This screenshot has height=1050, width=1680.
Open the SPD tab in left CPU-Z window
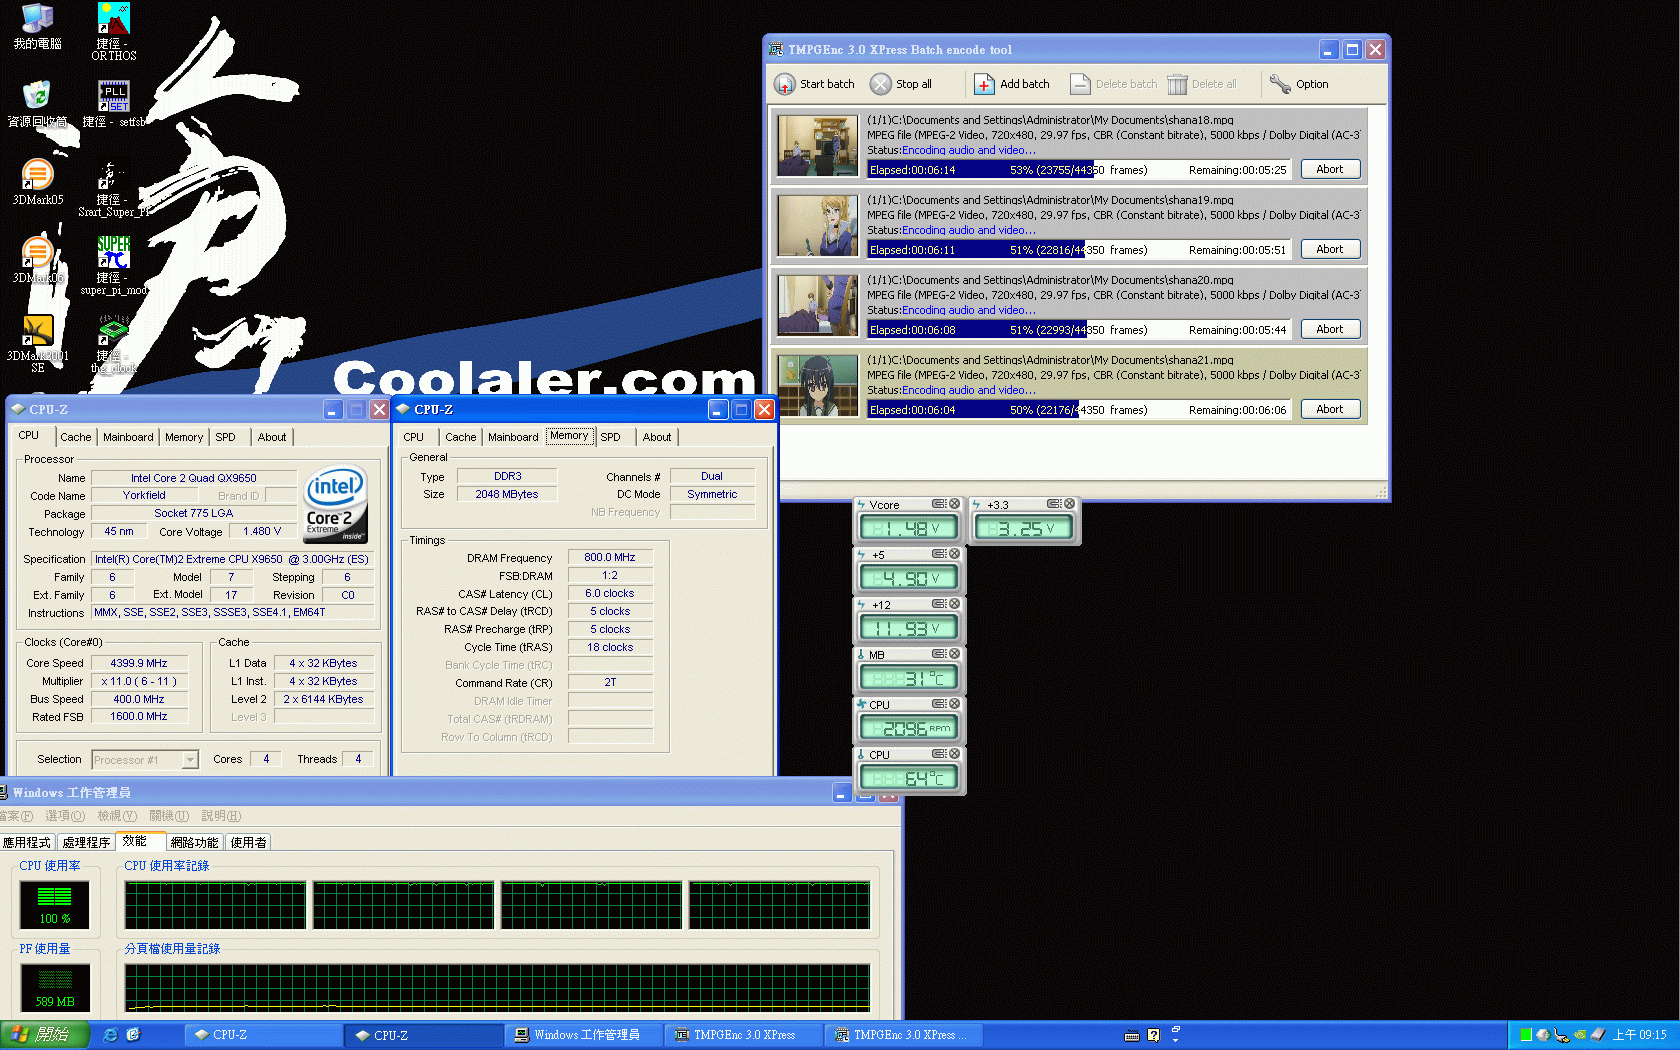pyautogui.click(x=226, y=437)
